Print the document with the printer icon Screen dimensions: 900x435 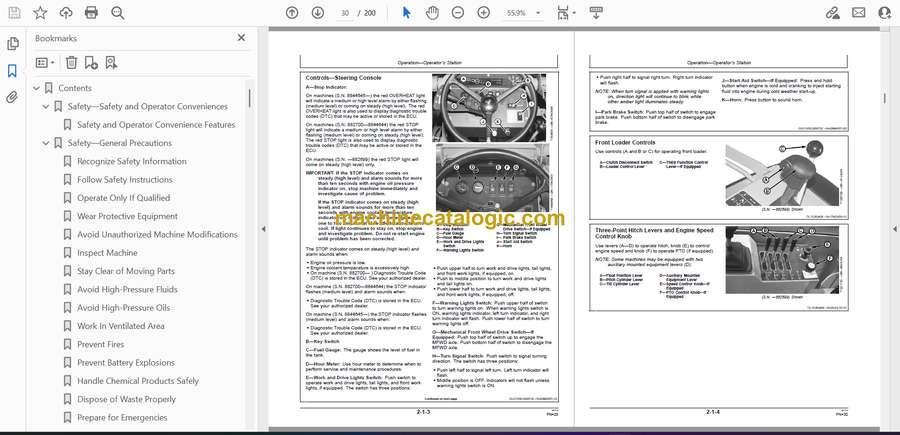click(91, 13)
